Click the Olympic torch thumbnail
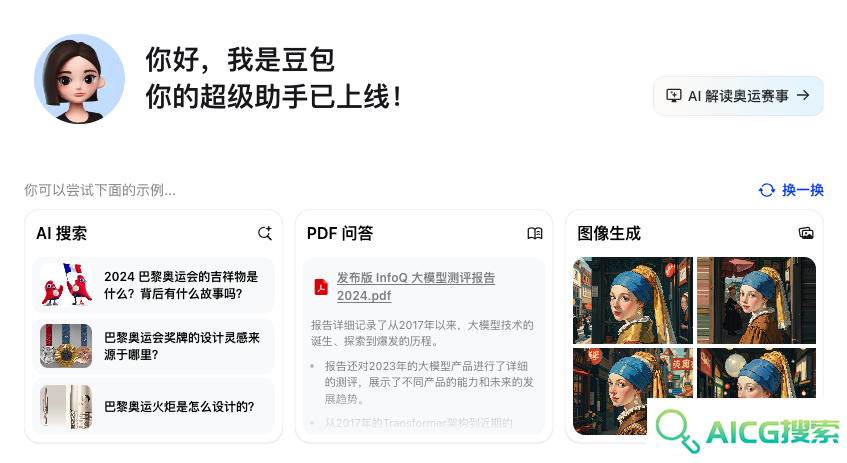This screenshot has width=847, height=463. [x=66, y=407]
